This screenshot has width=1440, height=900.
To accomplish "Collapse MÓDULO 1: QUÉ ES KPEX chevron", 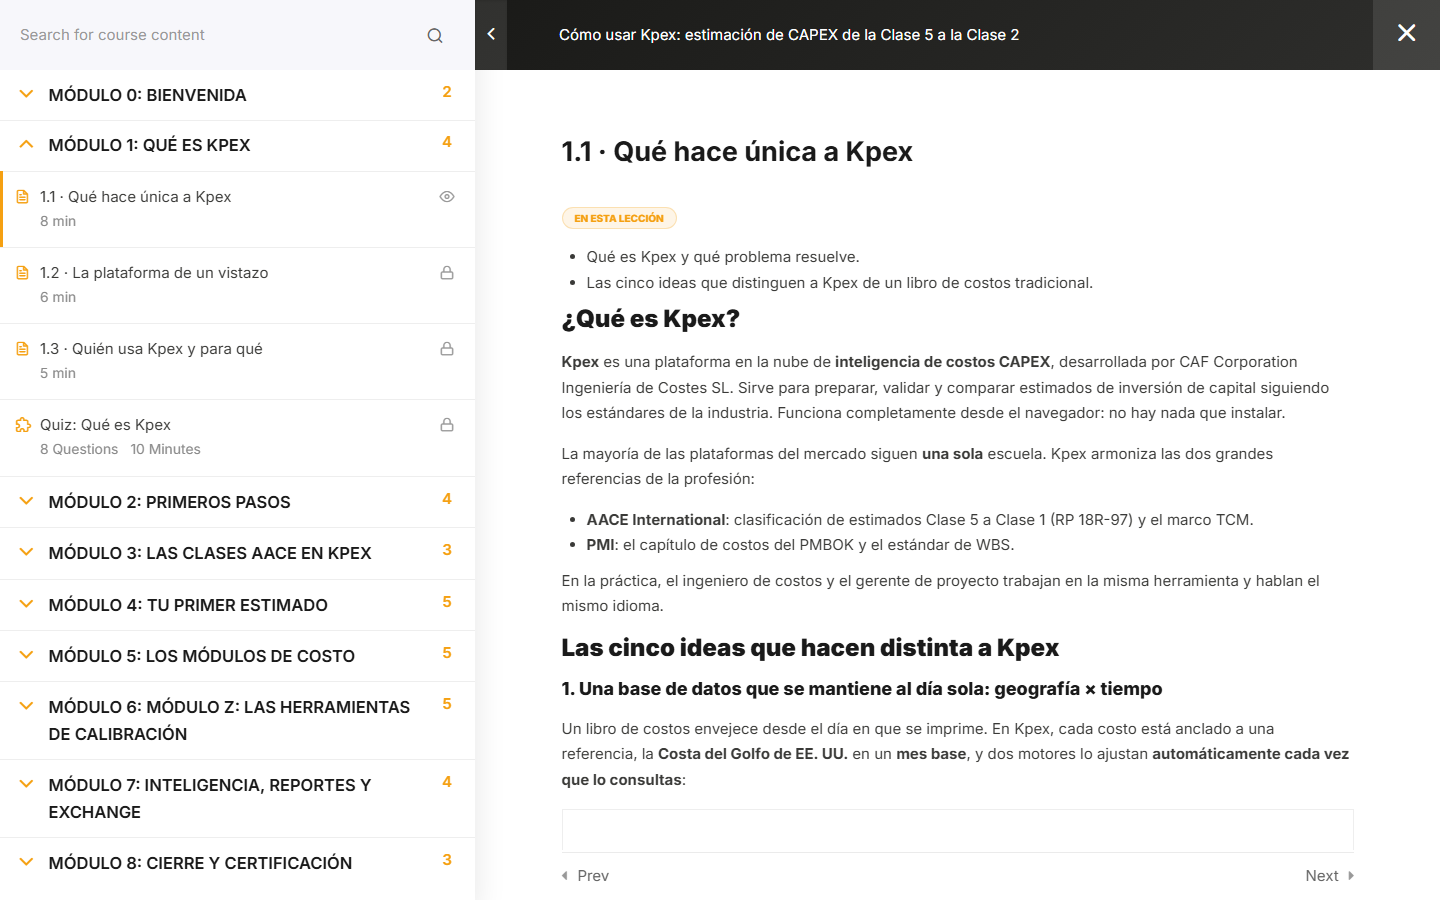I will tap(27, 144).
